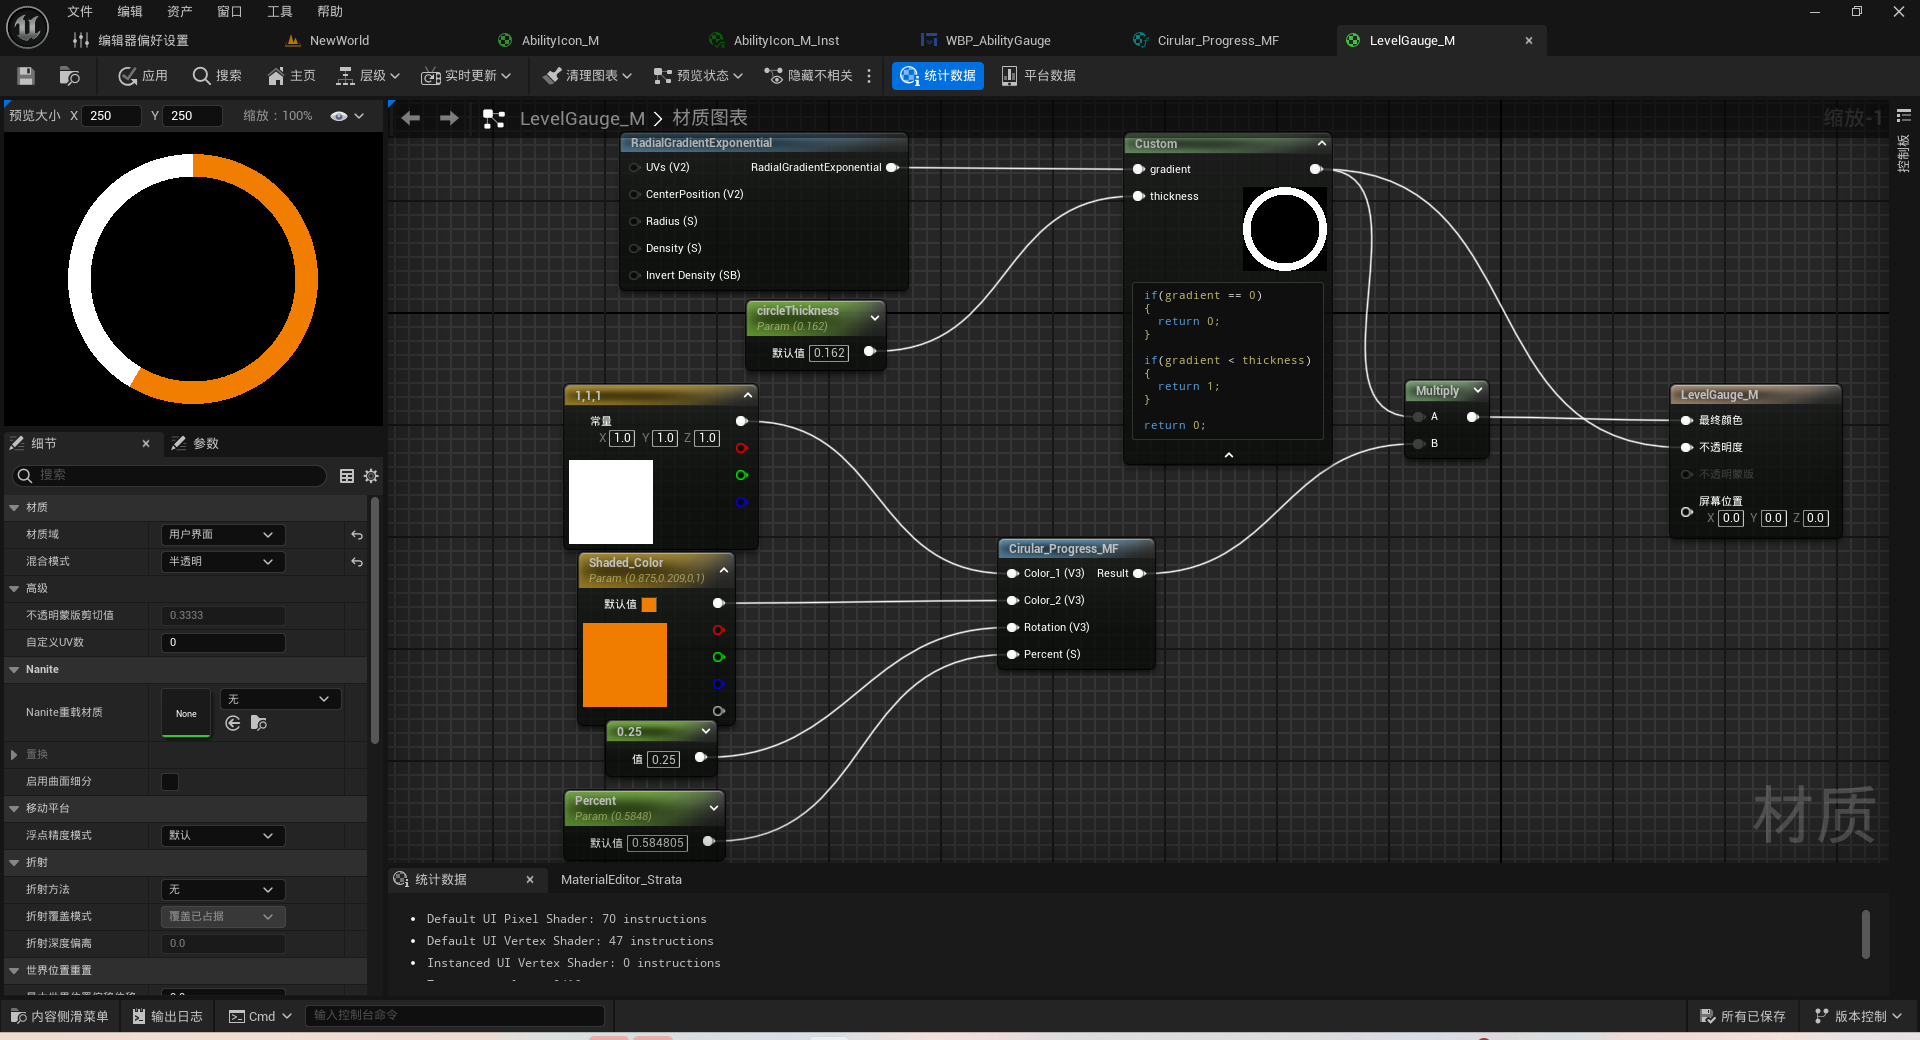The height and width of the screenshot is (1040, 1920).
Task: Open the Search (搜索) tool
Action: (x=217, y=76)
